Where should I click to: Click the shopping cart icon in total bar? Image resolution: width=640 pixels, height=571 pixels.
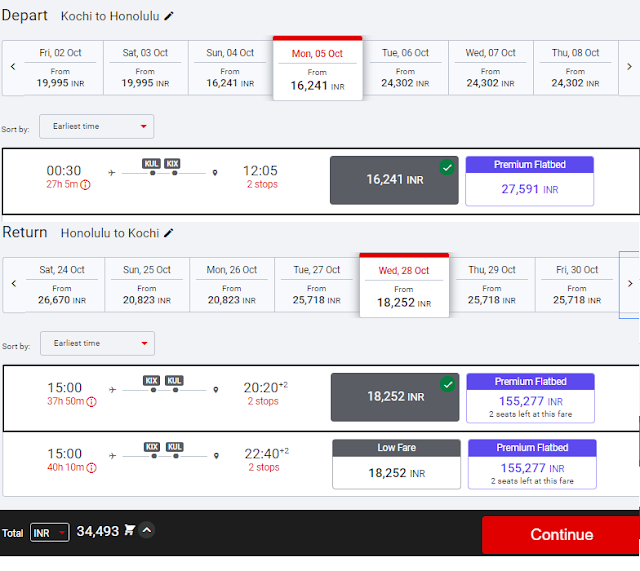[x=129, y=530]
